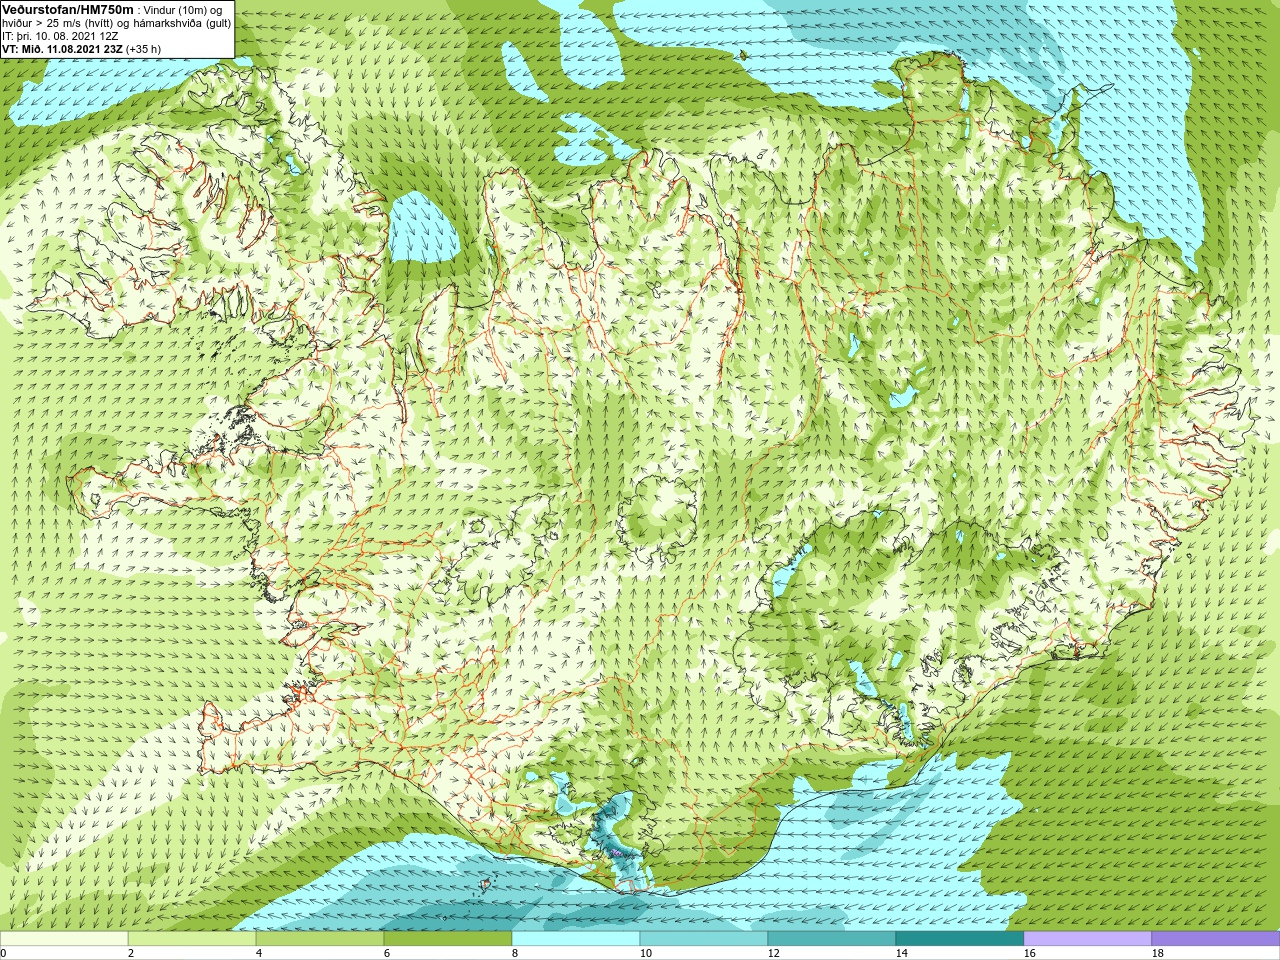
Task: Click the light green 2–4 m/s legend swatch
Action: (192, 939)
